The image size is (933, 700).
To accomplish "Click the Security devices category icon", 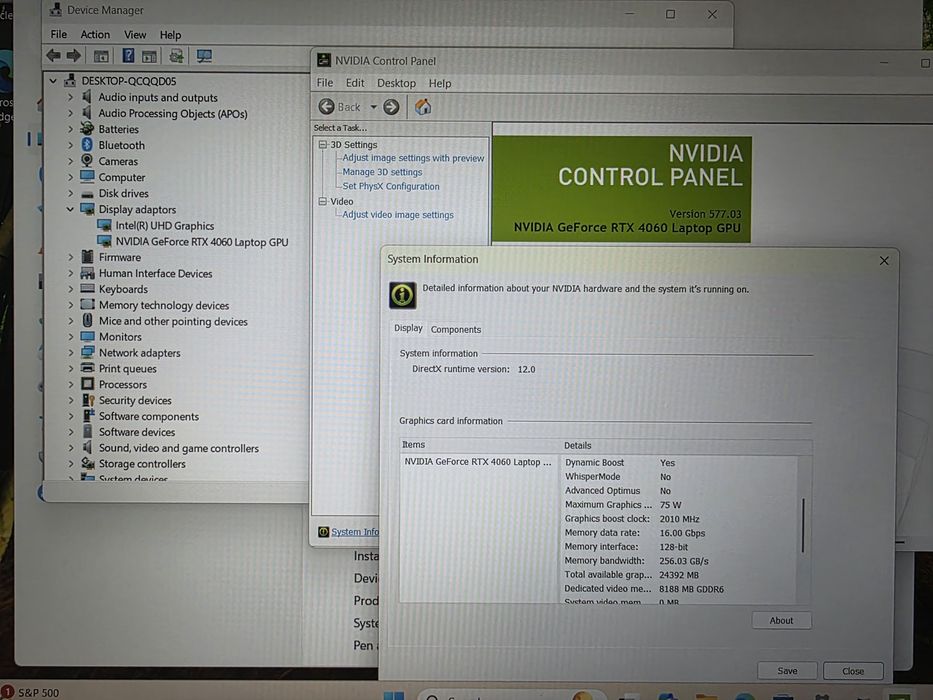I will coord(87,400).
